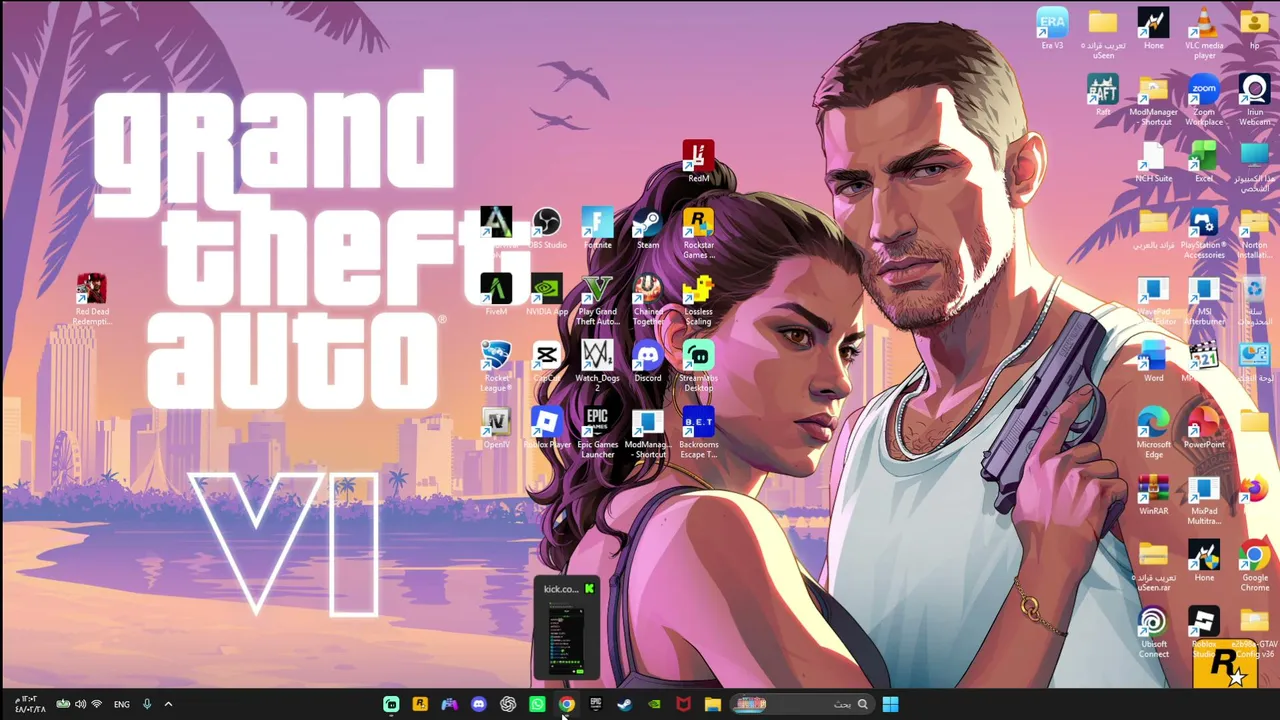The image size is (1280, 720).
Task: Launch the Chained Together desktop shortcut
Action: coord(648,300)
